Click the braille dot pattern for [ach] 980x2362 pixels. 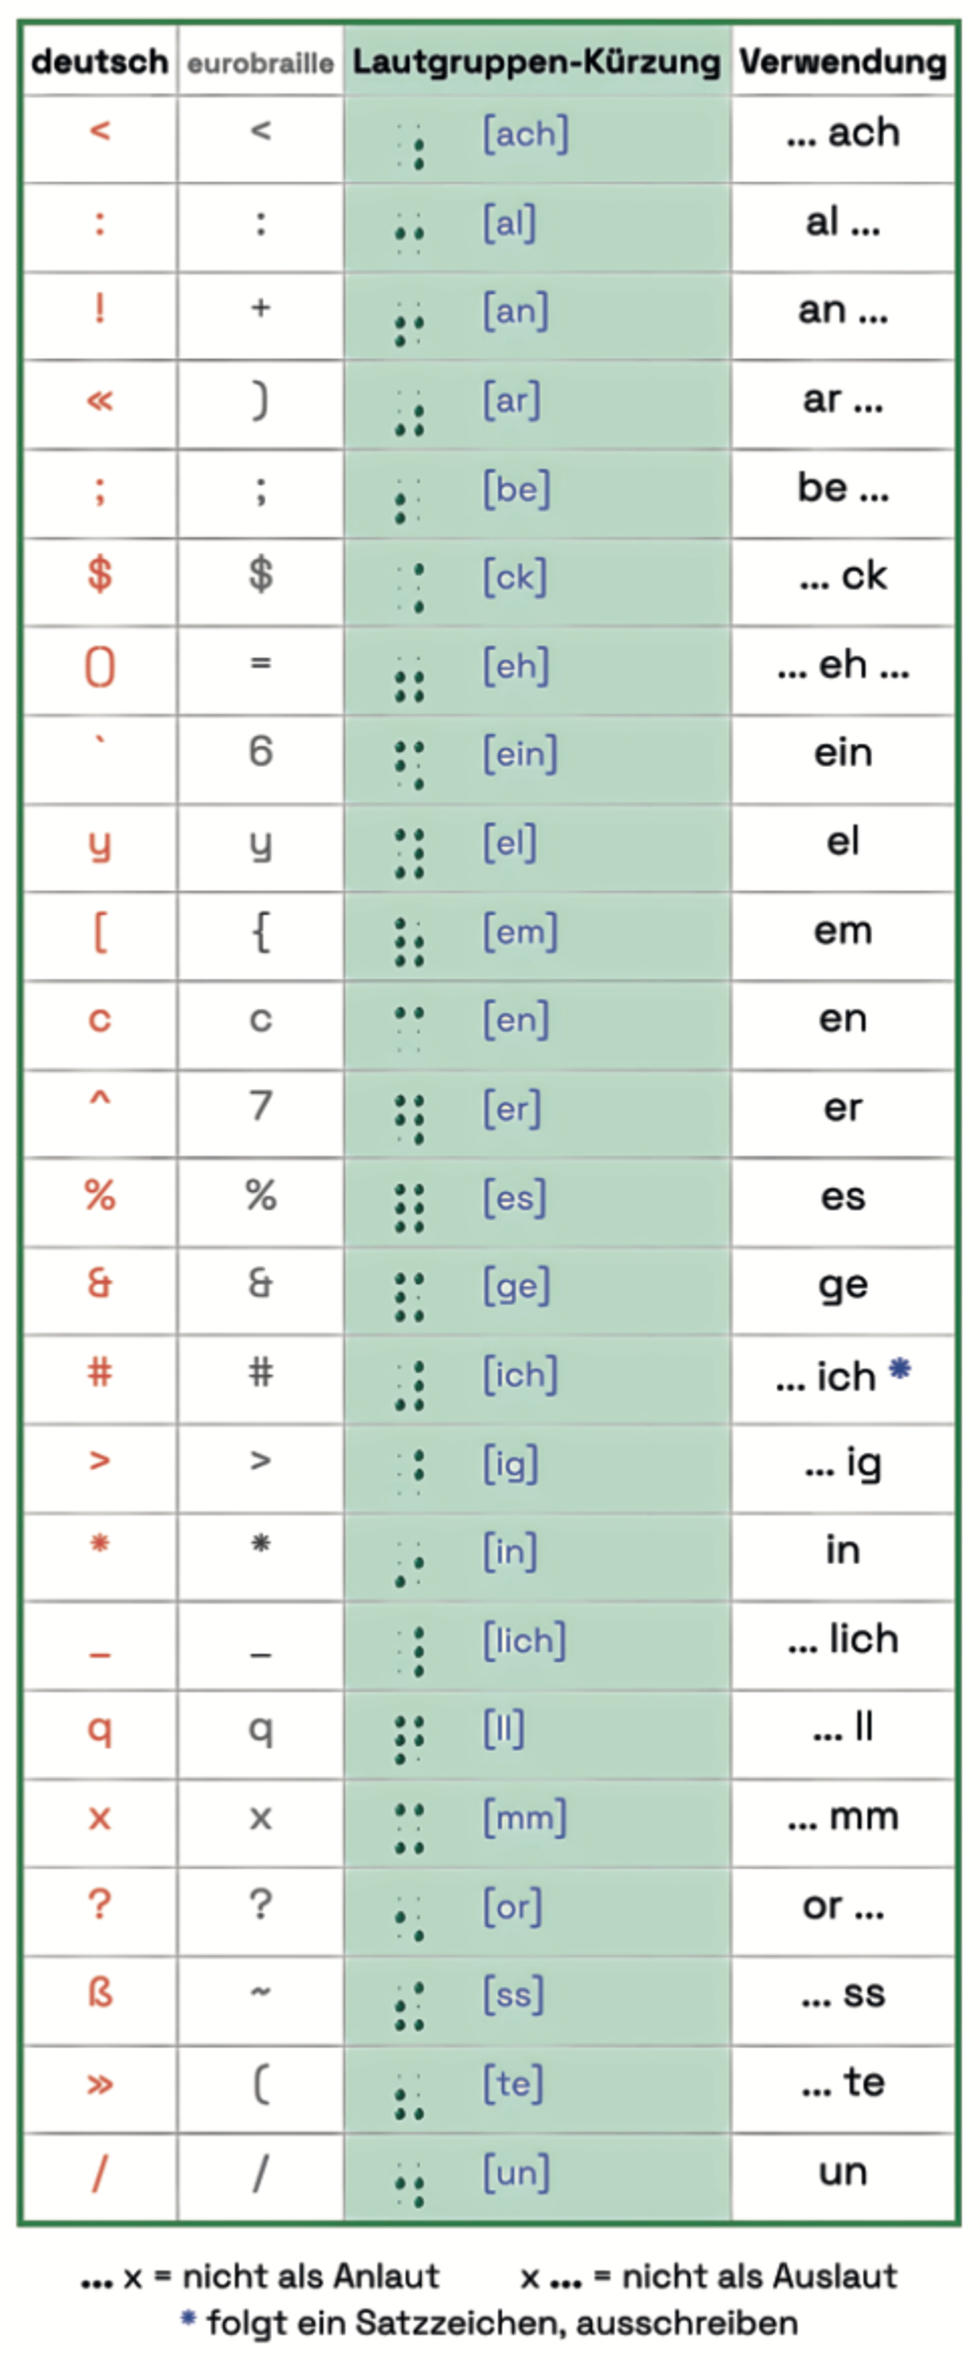click(x=410, y=145)
